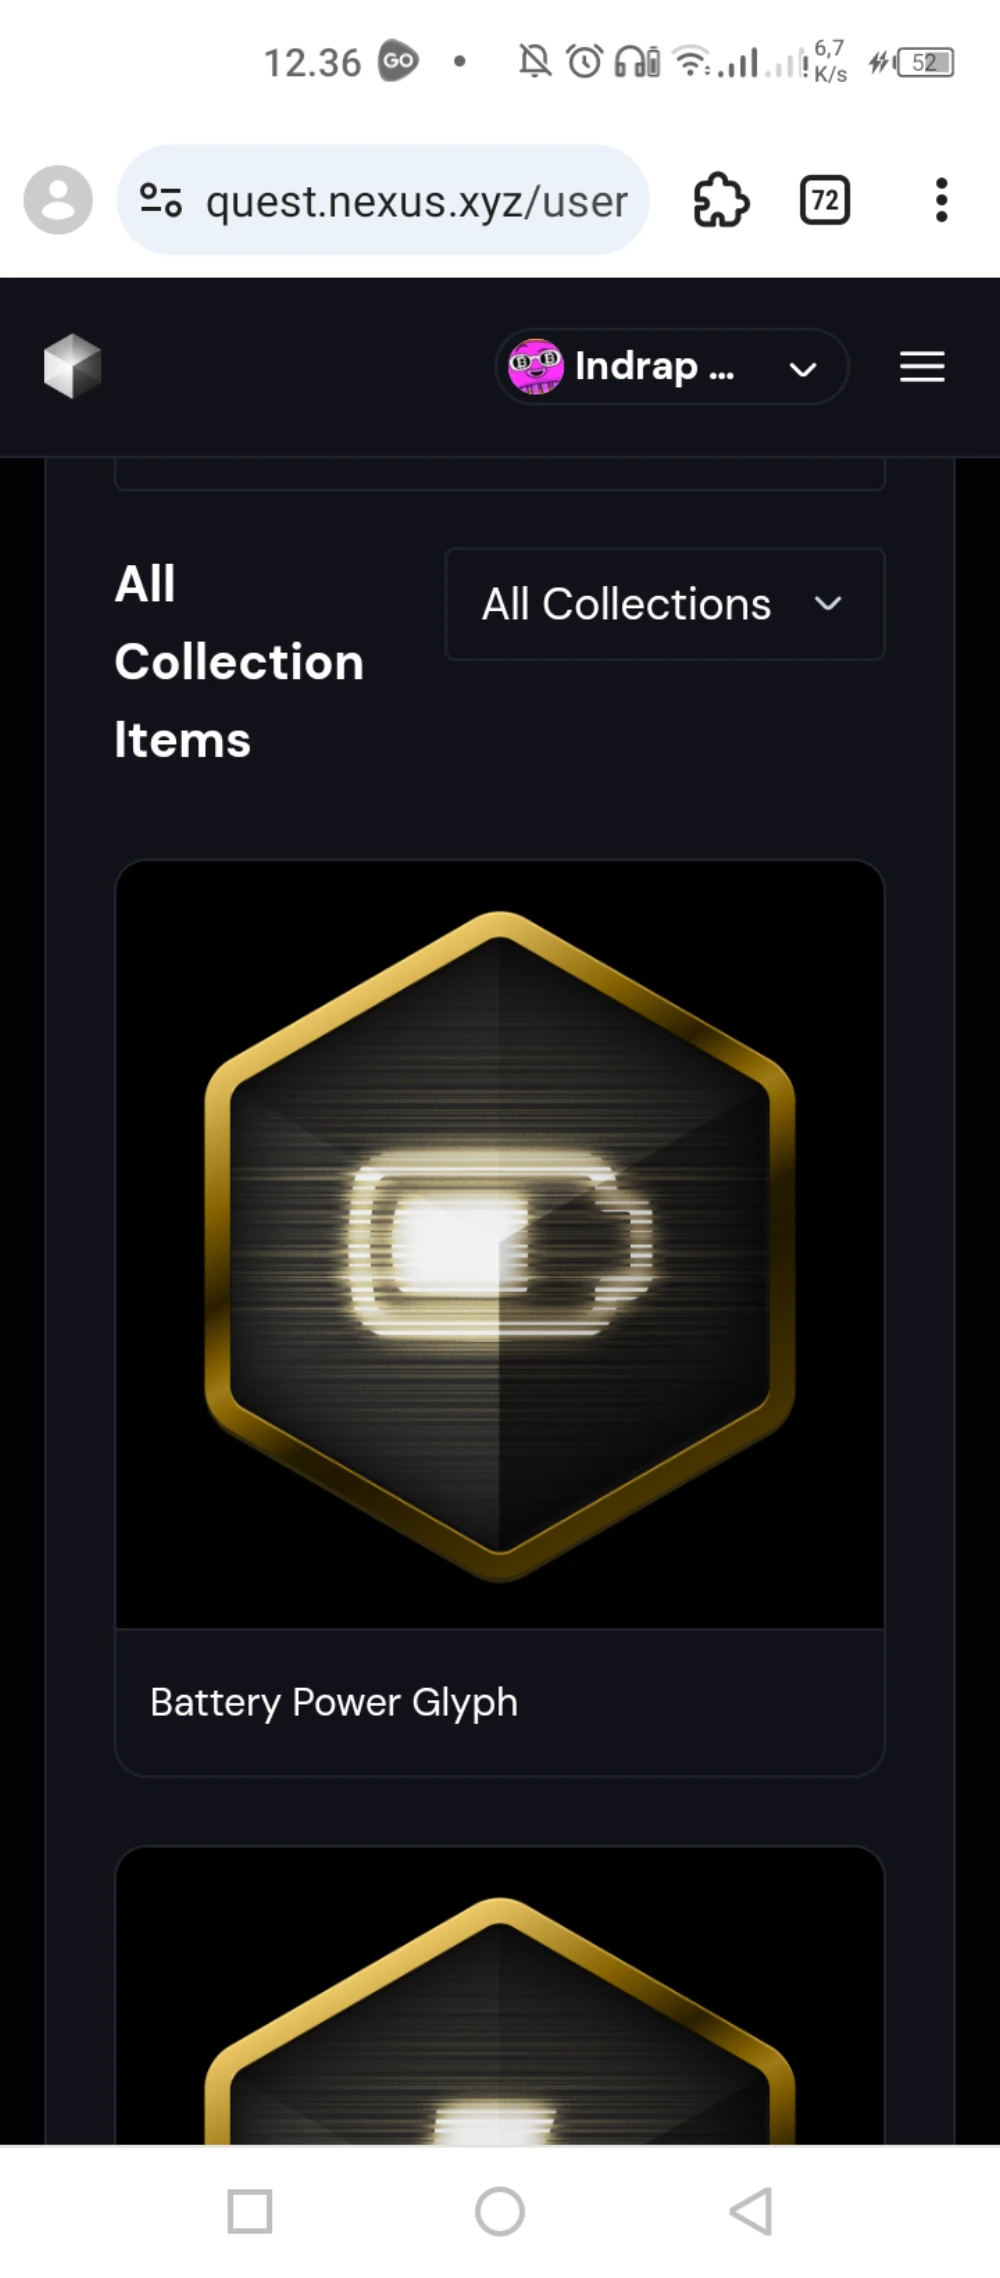Click the Battery Power Glyph title label

coord(334,1702)
